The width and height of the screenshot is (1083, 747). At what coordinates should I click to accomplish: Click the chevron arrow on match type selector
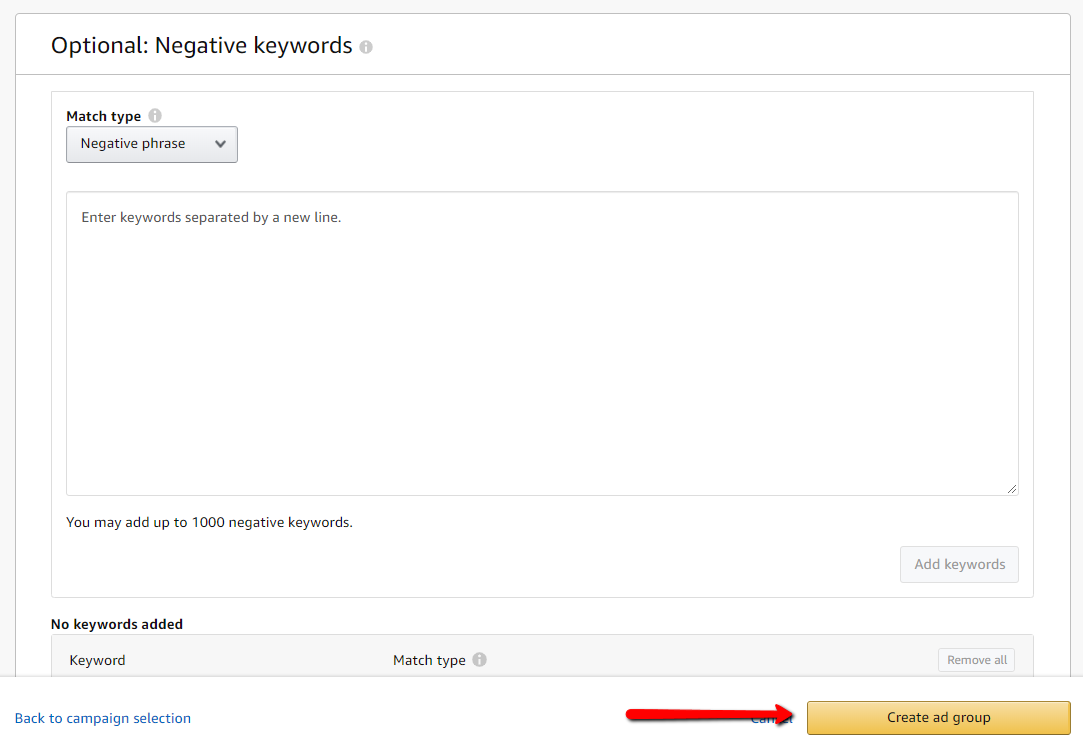tap(221, 144)
